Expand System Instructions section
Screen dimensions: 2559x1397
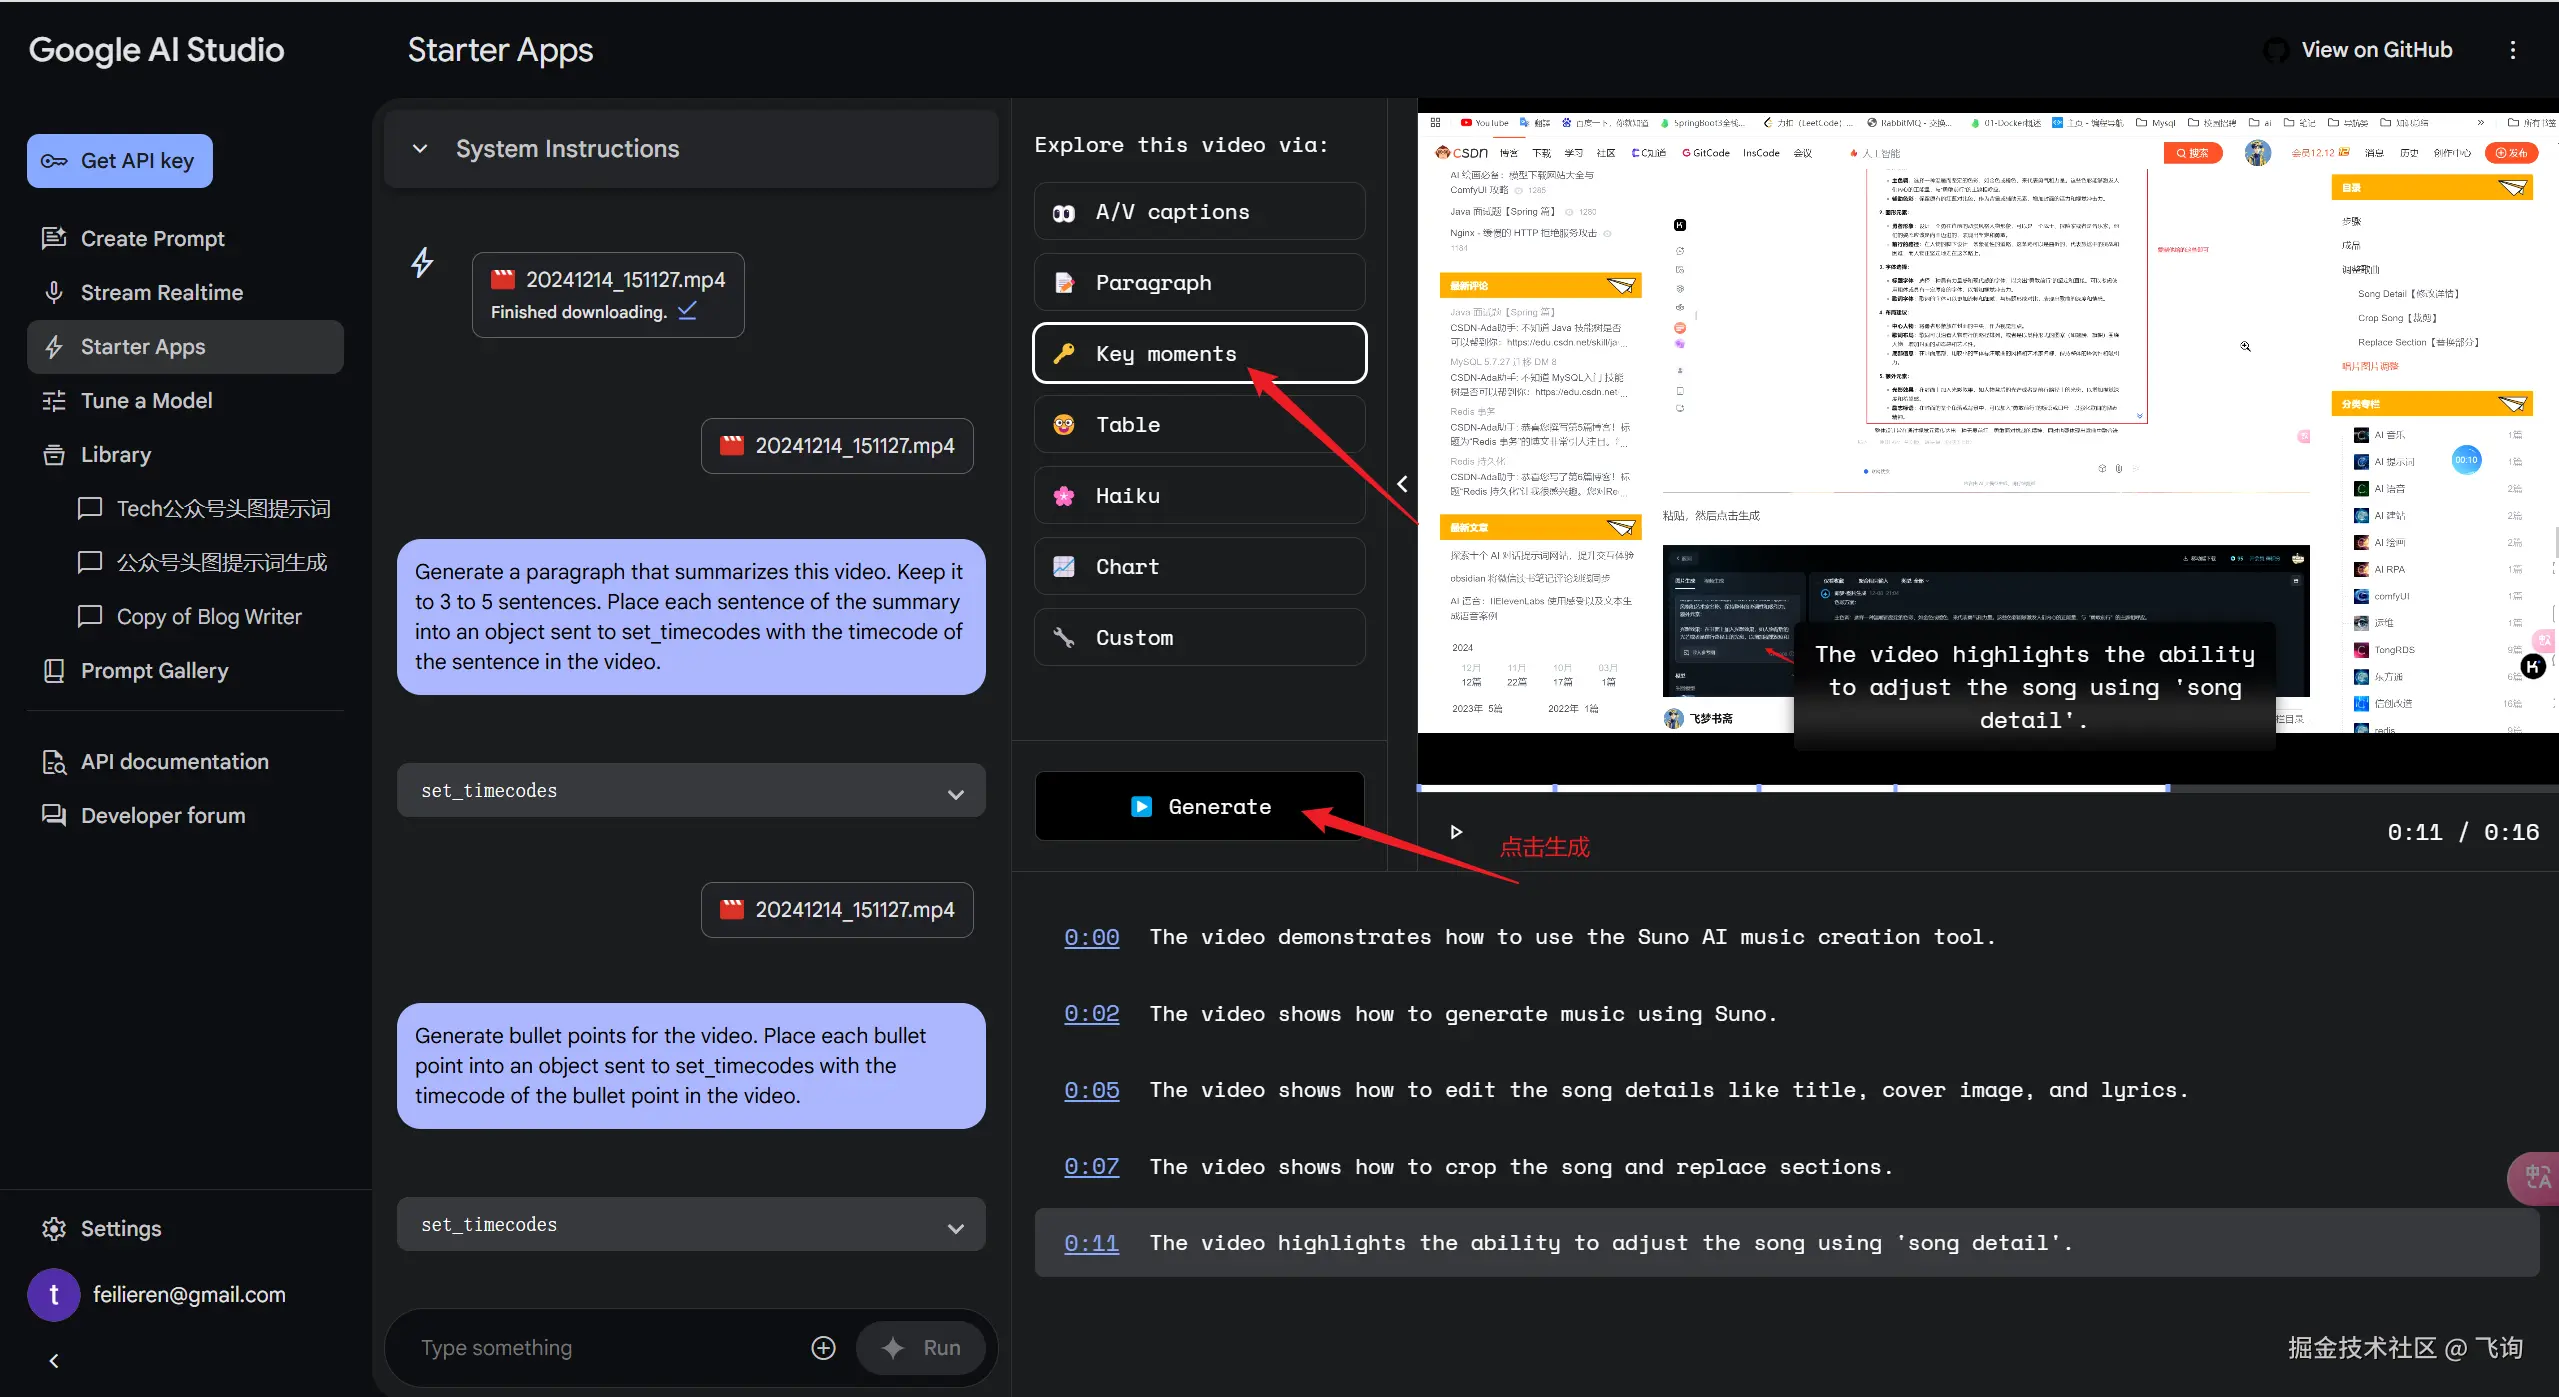click(x=420, y=149)
